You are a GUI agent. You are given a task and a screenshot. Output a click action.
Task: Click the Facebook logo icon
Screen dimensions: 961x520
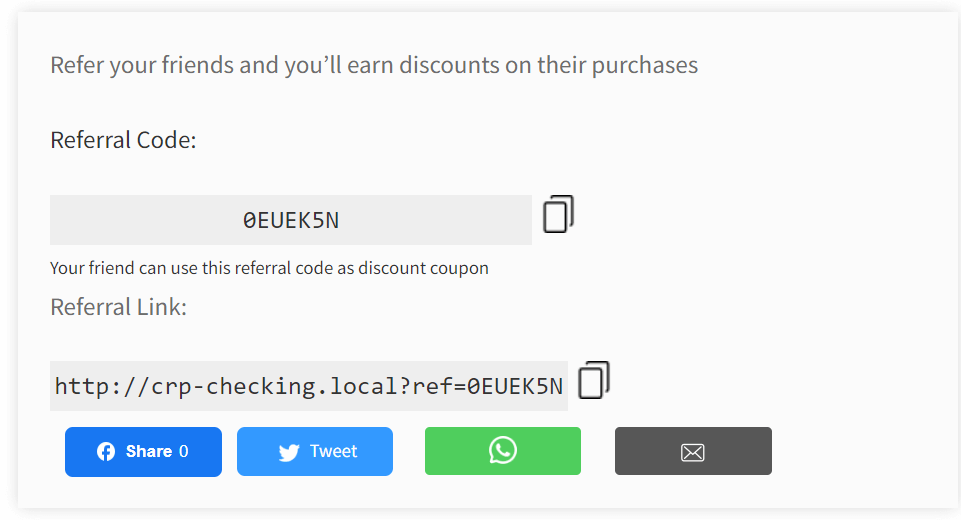(106, 451)
